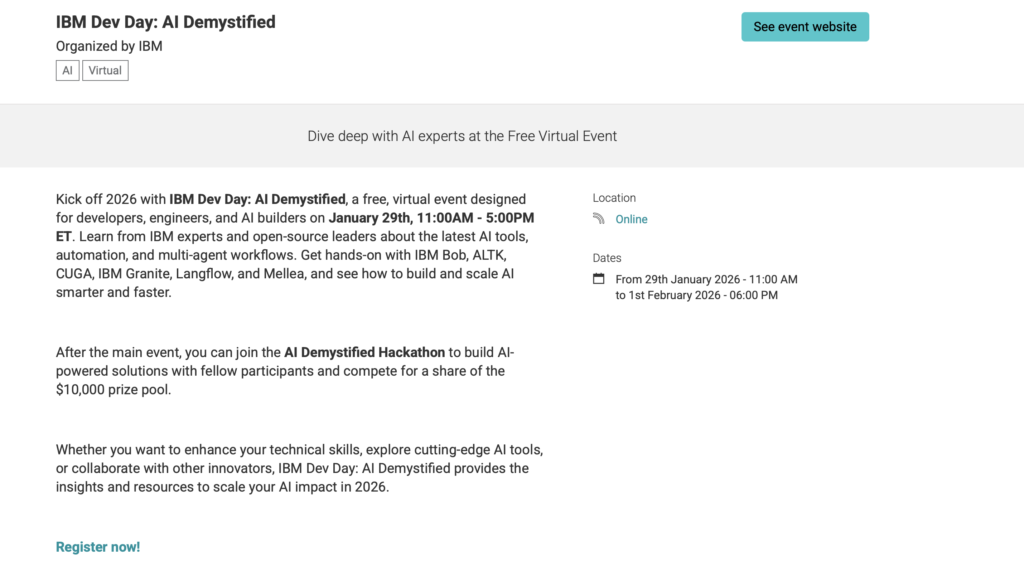Click the calendar icon beside the dates
The width and height of the screenshot is (1024, 576).
[x=599, y=279]
